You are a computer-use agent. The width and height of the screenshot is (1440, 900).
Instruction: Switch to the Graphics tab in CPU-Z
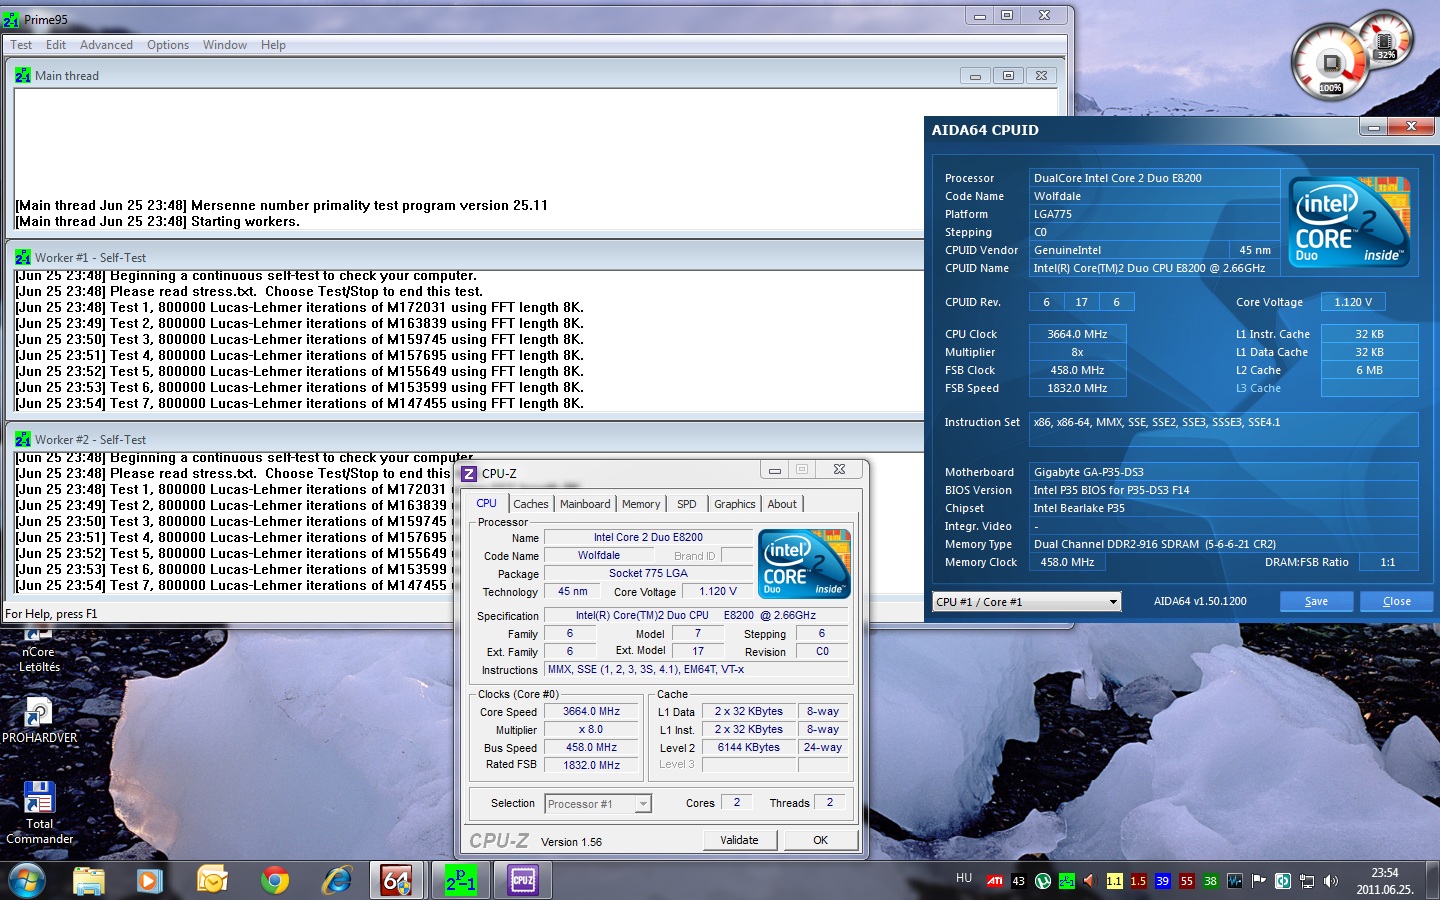point(735,504)
